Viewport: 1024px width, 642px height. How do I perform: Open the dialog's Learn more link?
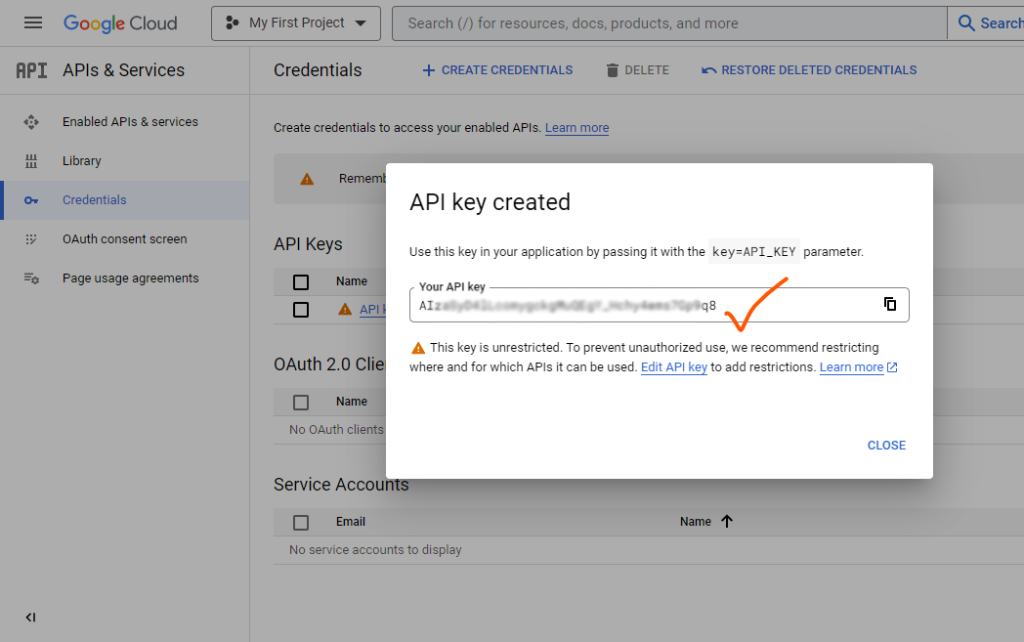point(858,367)
